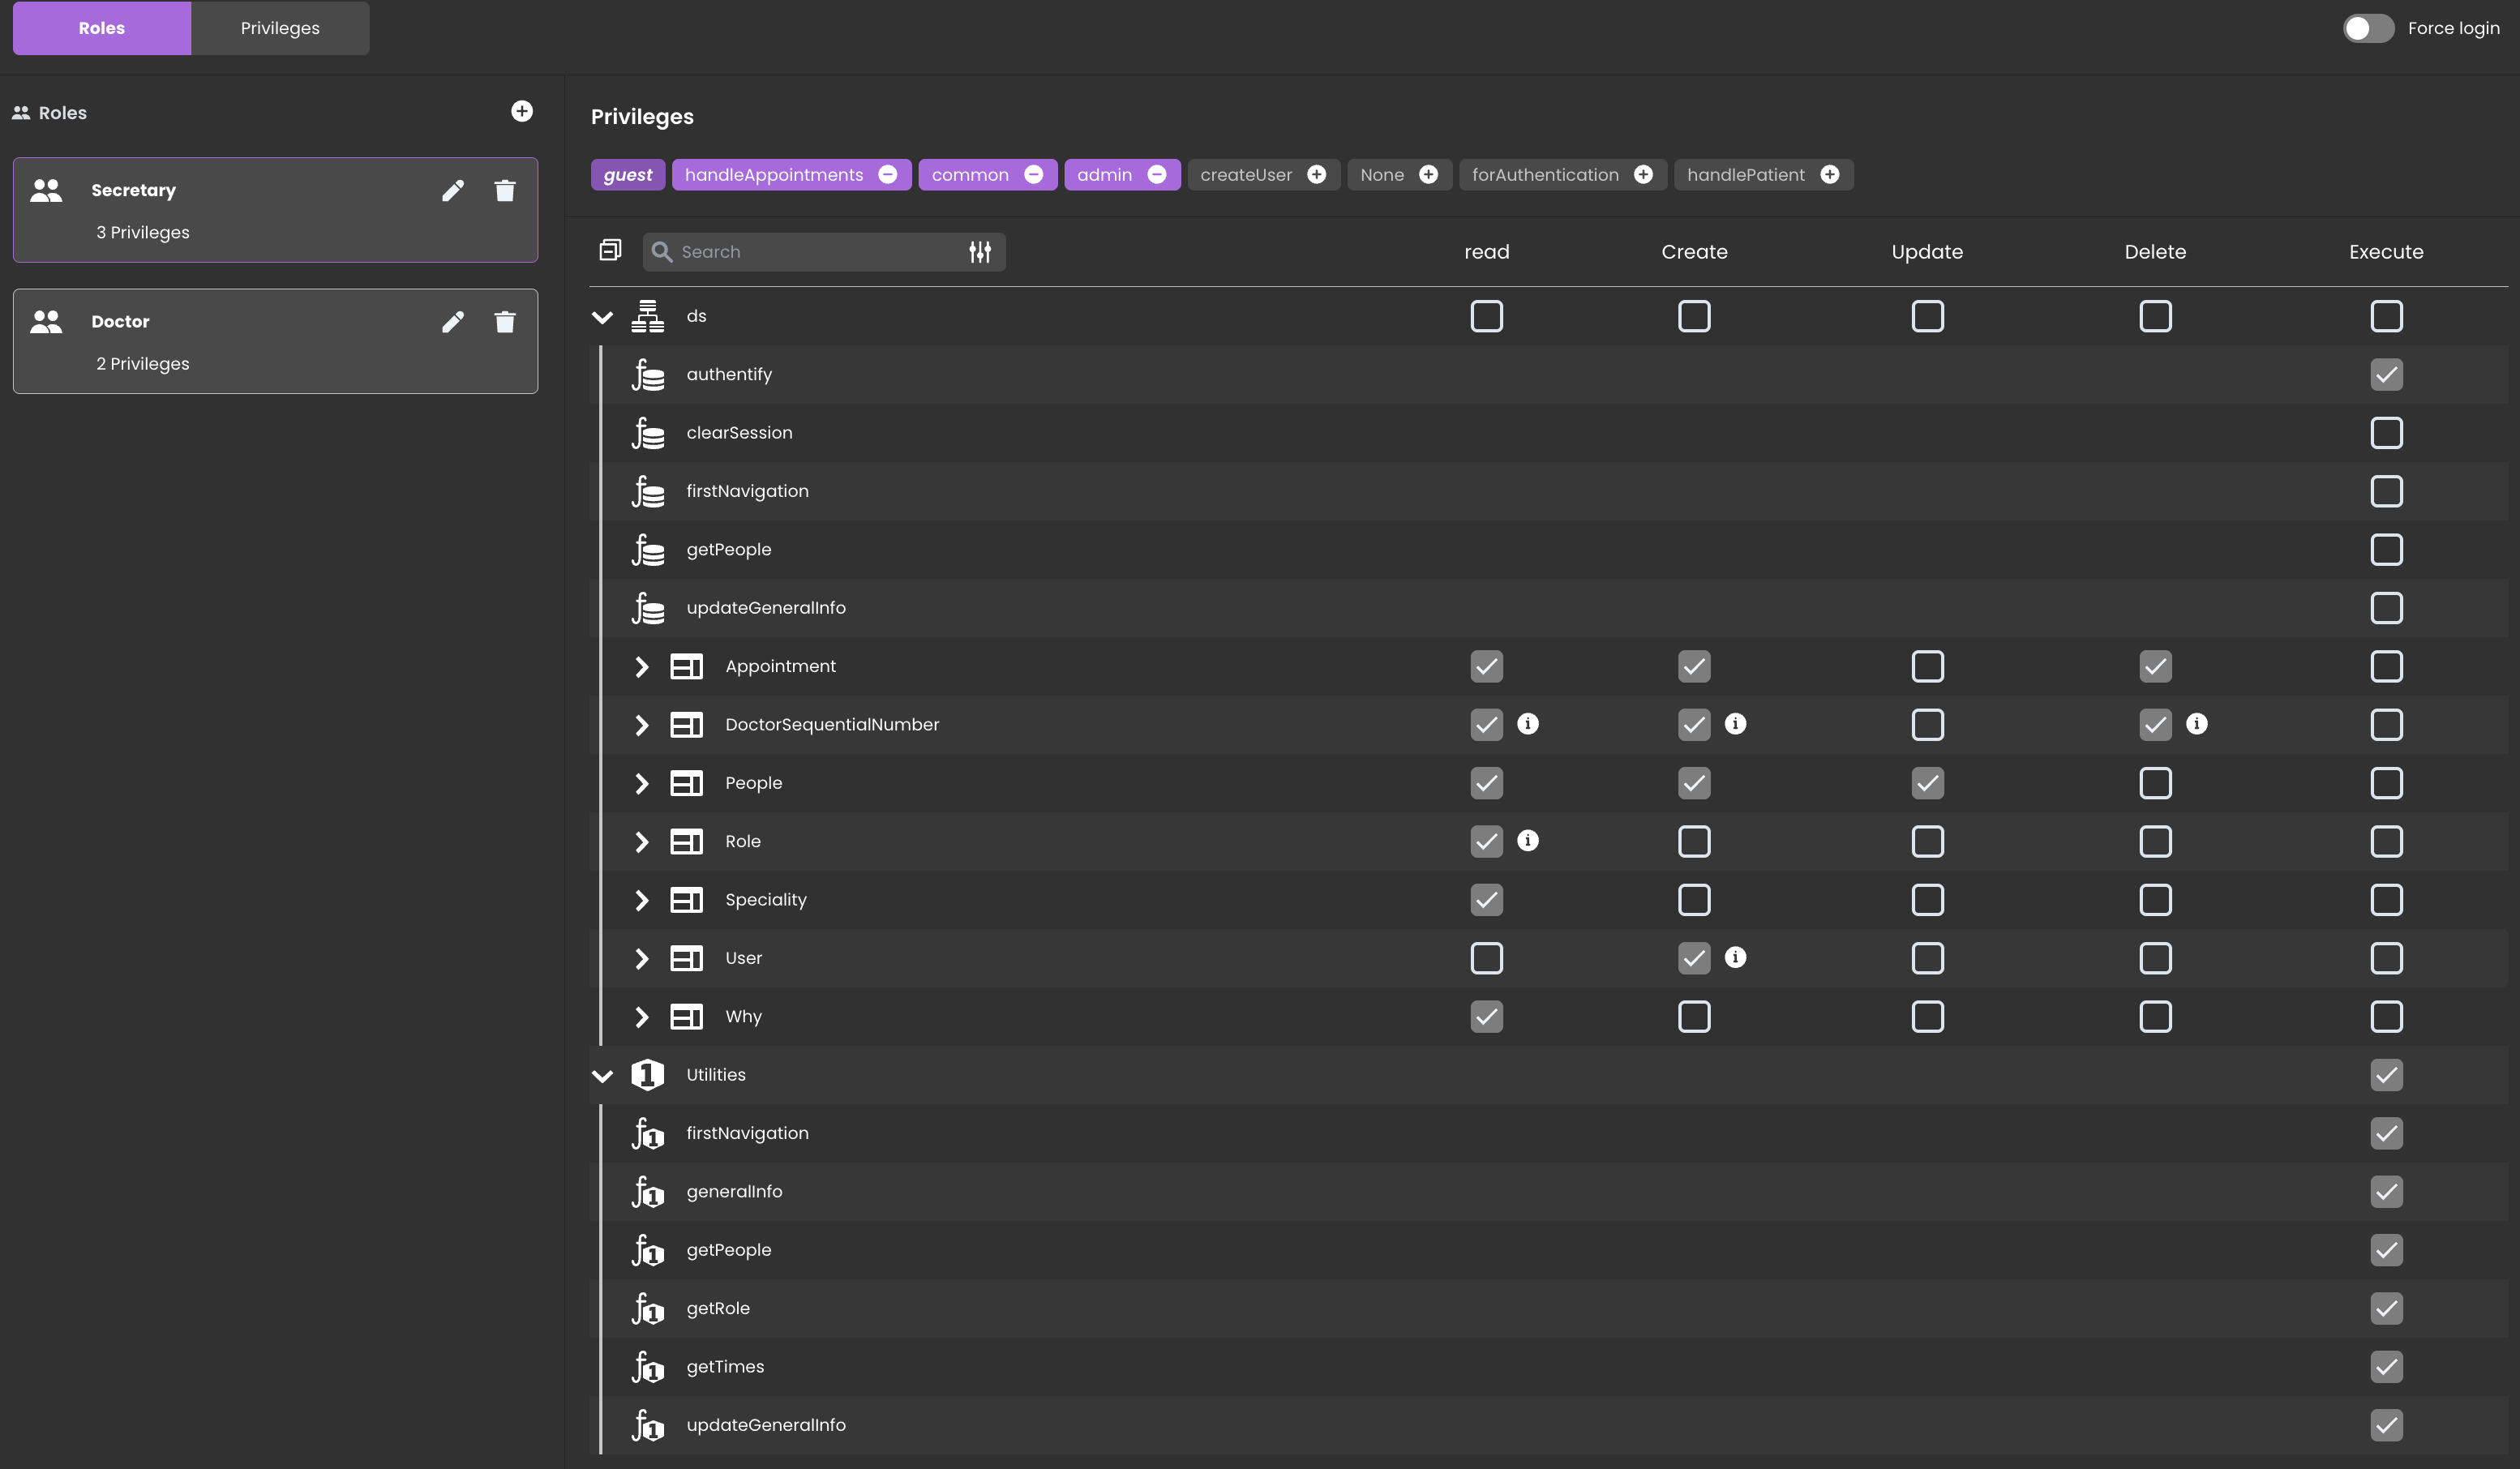Delete the Doctor role via trash icon
The width and height of the screenshot is (2520, 1469).
coord(505,321)
